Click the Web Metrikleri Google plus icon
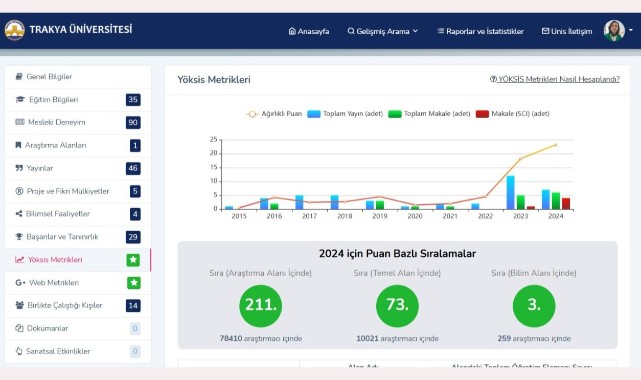 pyautogui.click(x=20, y=282)
